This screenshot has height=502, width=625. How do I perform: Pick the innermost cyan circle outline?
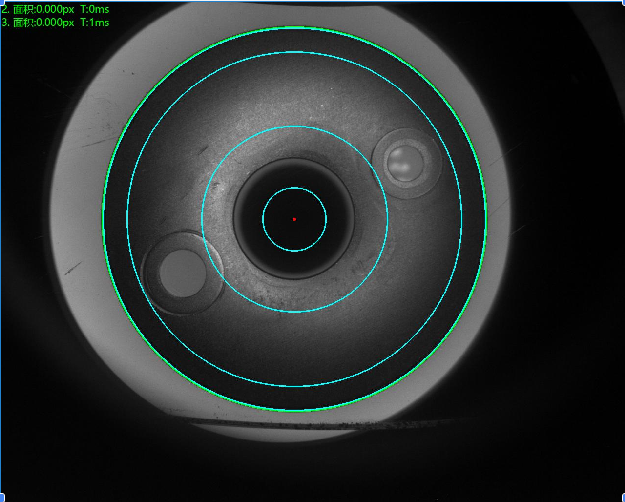pyautogui.click(x=294, y=188)
